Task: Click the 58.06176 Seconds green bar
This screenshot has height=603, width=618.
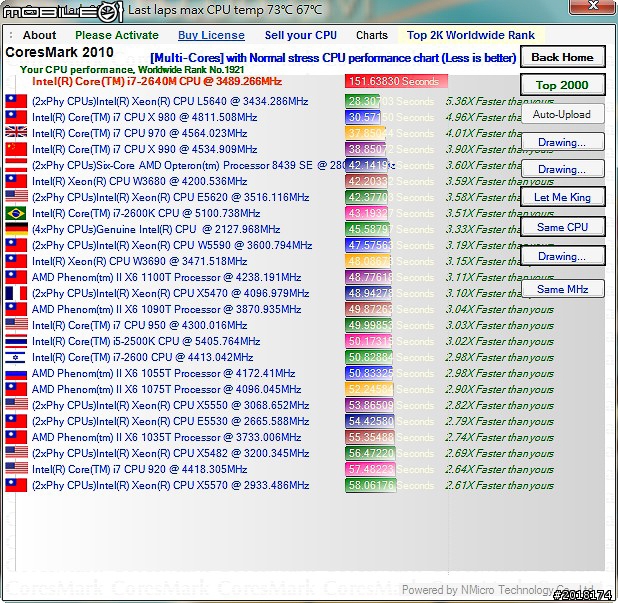Action: coord(370,486)
